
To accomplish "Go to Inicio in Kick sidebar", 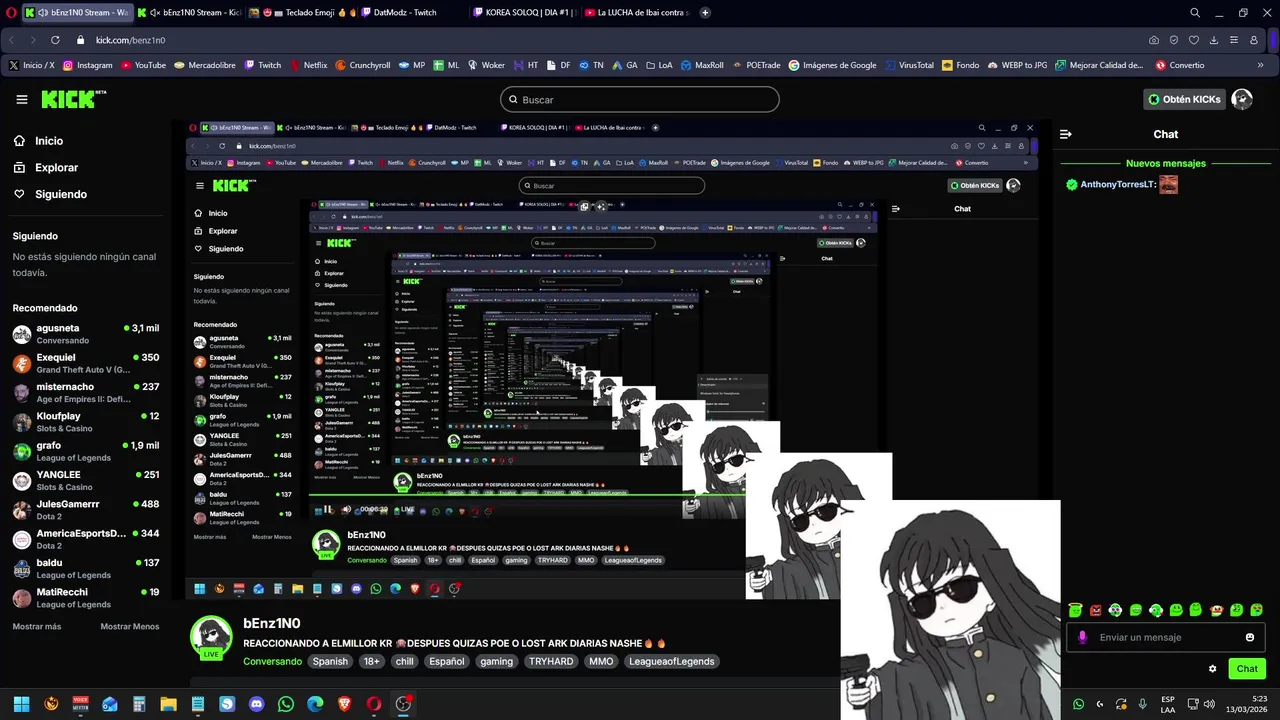I will [x=49, y=141].
